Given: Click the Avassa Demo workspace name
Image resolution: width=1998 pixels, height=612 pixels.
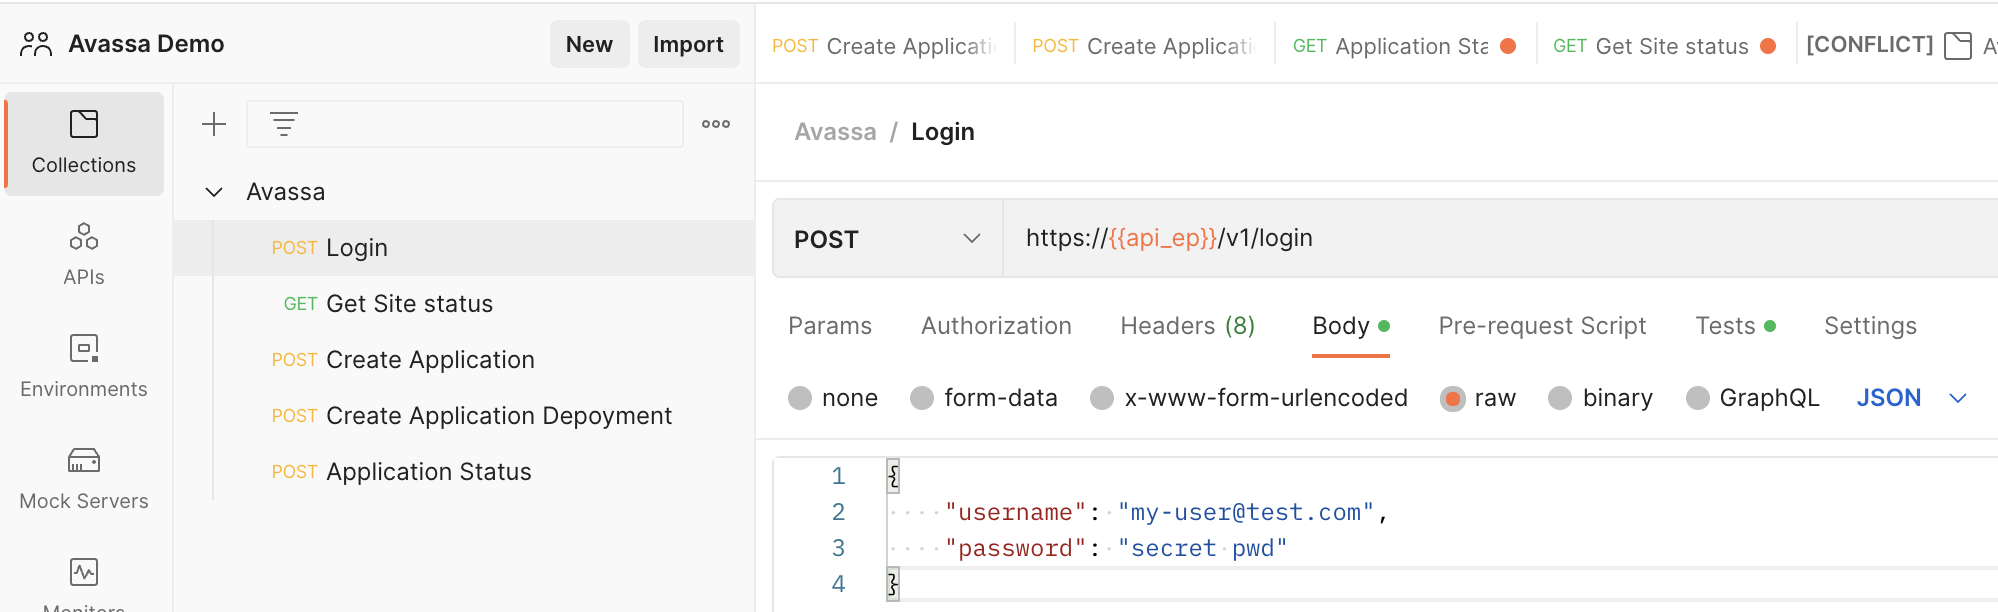Looking at the screenshot, I should (x=146, y=44).
